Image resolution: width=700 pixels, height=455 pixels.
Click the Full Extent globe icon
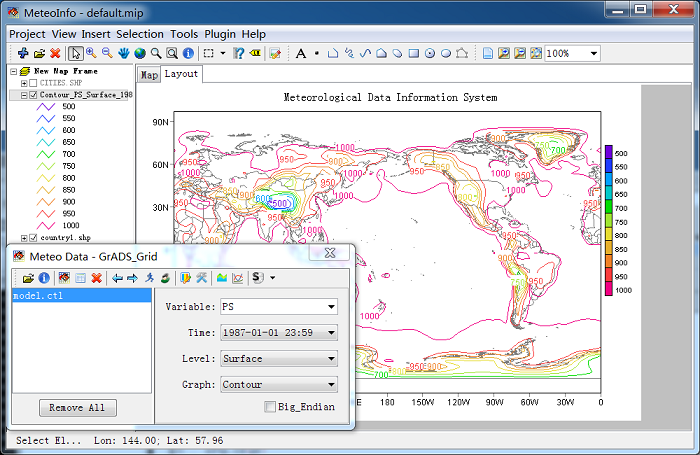click(140, 54)
